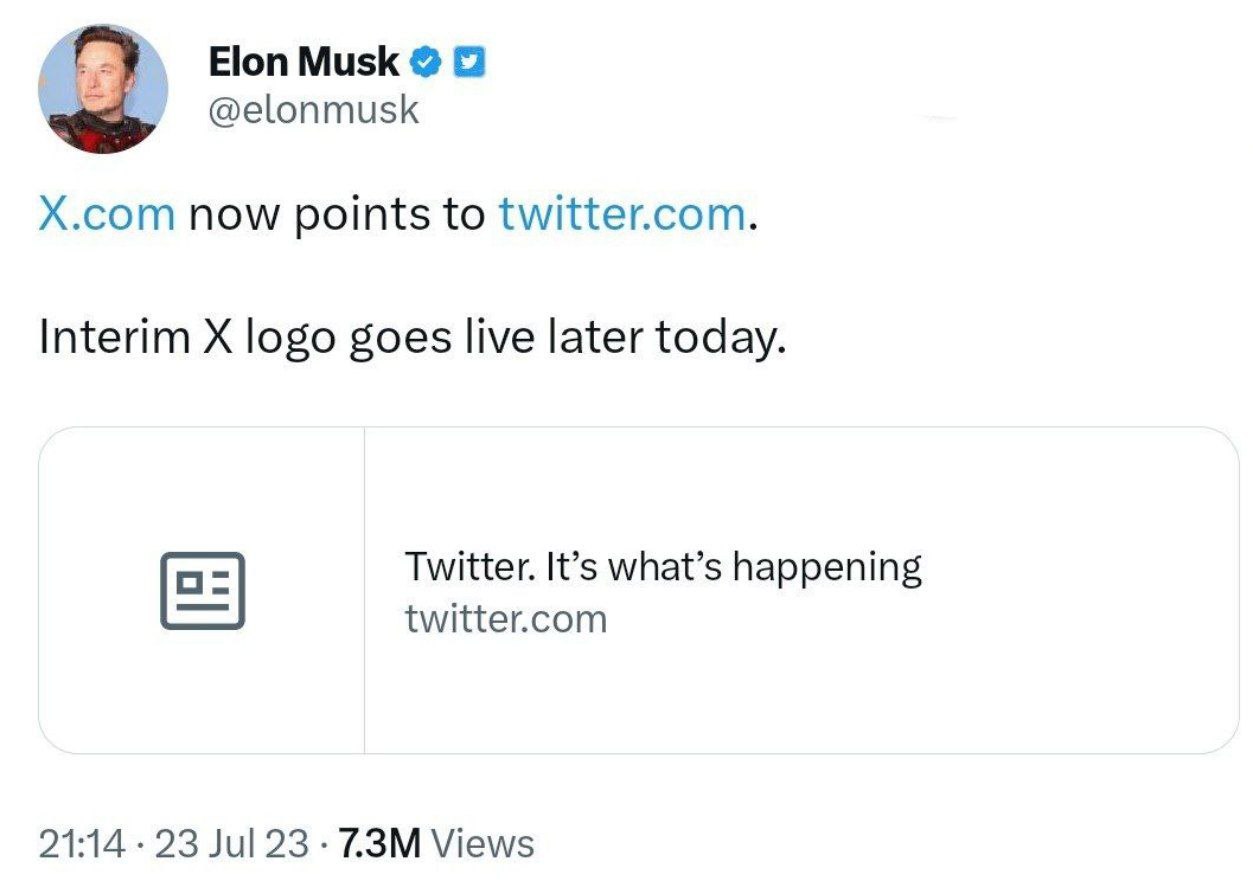Click the 7.3M view count
The image size is (1253, 881).
tap(380, 844)
